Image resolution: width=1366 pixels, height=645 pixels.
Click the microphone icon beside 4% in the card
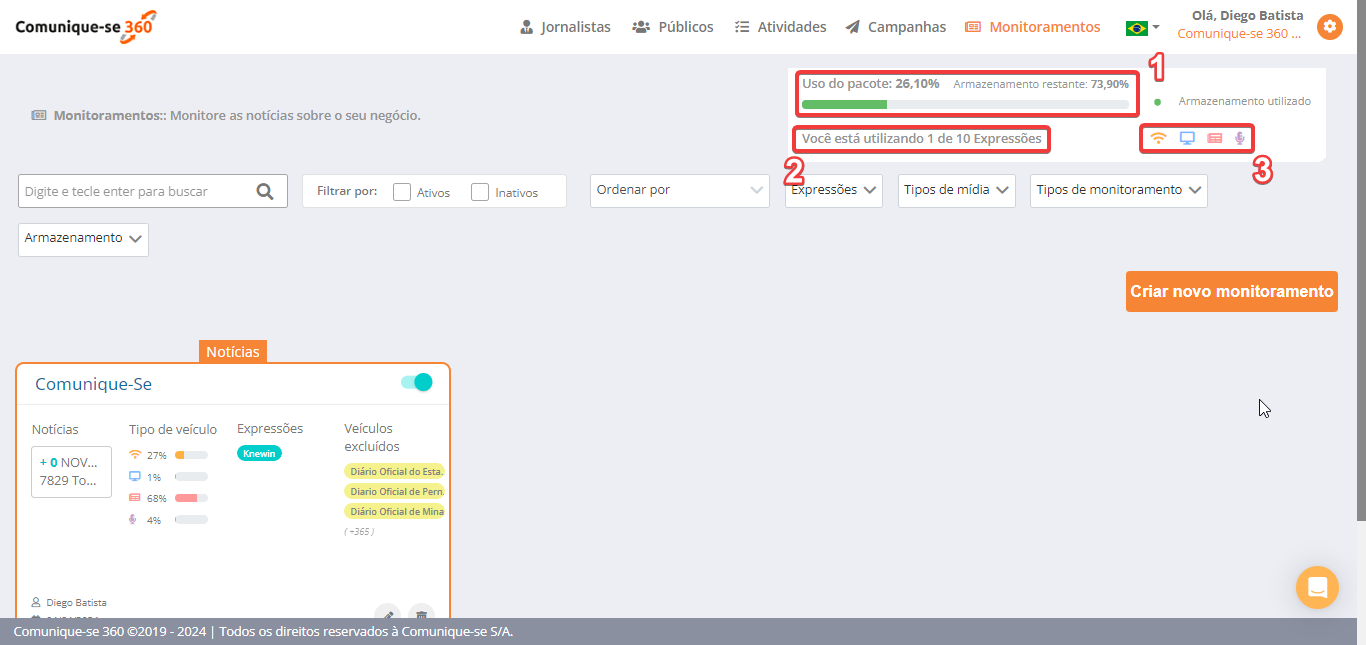click(135, 519)
